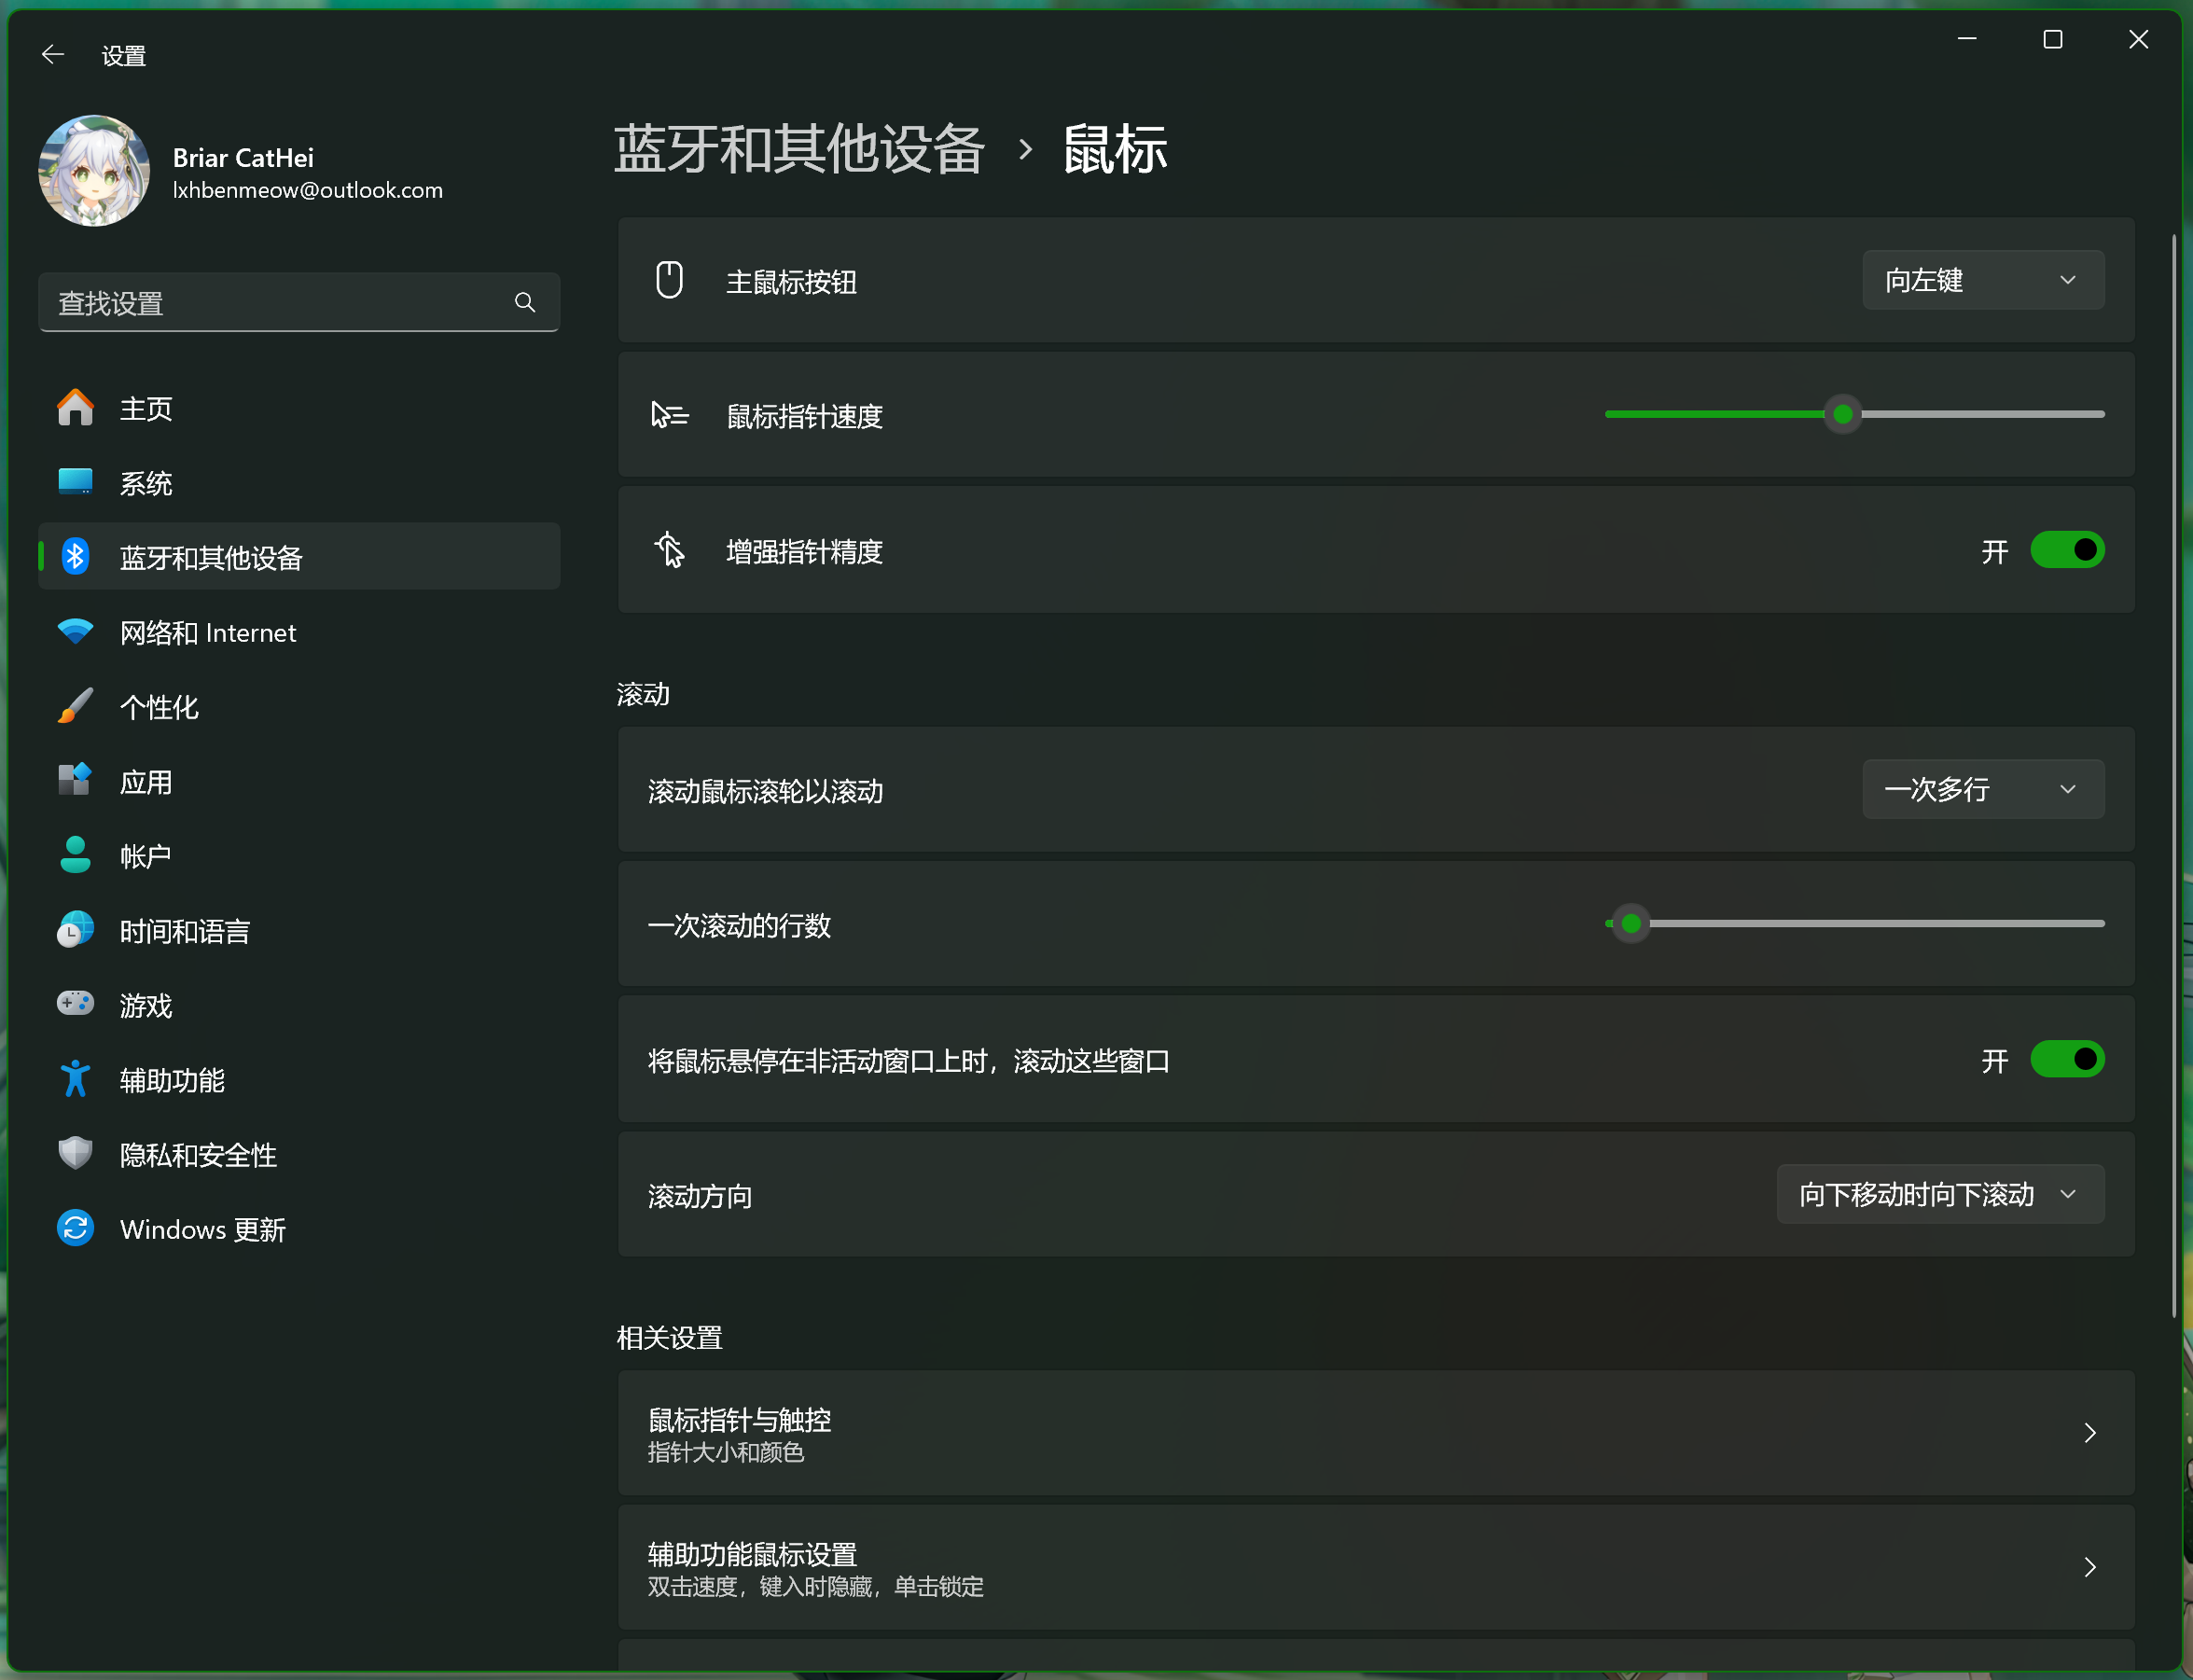Click the 查找设置 search field
This screenshot has width=2193, height=1680.
280,302
